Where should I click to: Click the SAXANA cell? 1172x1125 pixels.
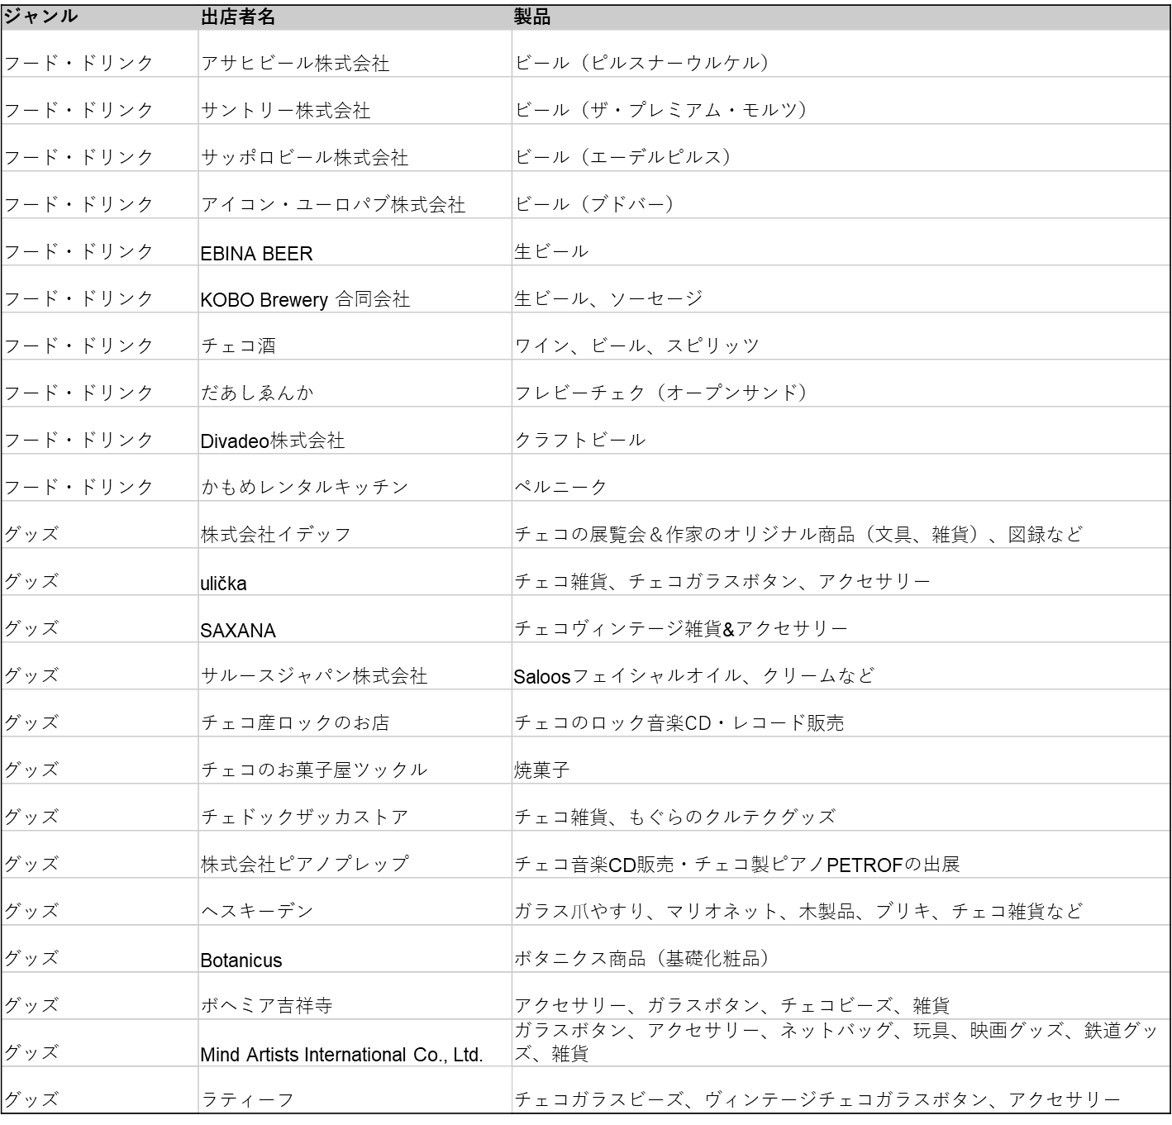(x=238, y=630)
